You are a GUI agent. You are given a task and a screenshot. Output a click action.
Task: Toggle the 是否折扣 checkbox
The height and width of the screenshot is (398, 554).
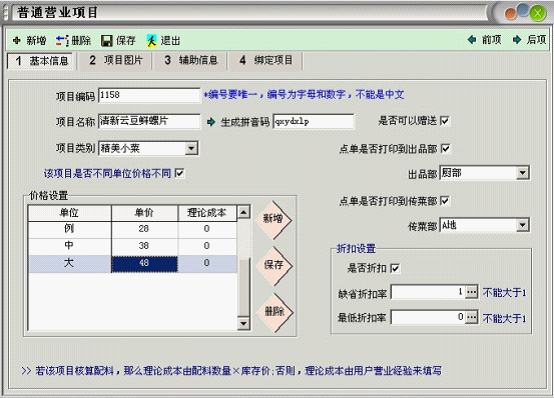395,268
